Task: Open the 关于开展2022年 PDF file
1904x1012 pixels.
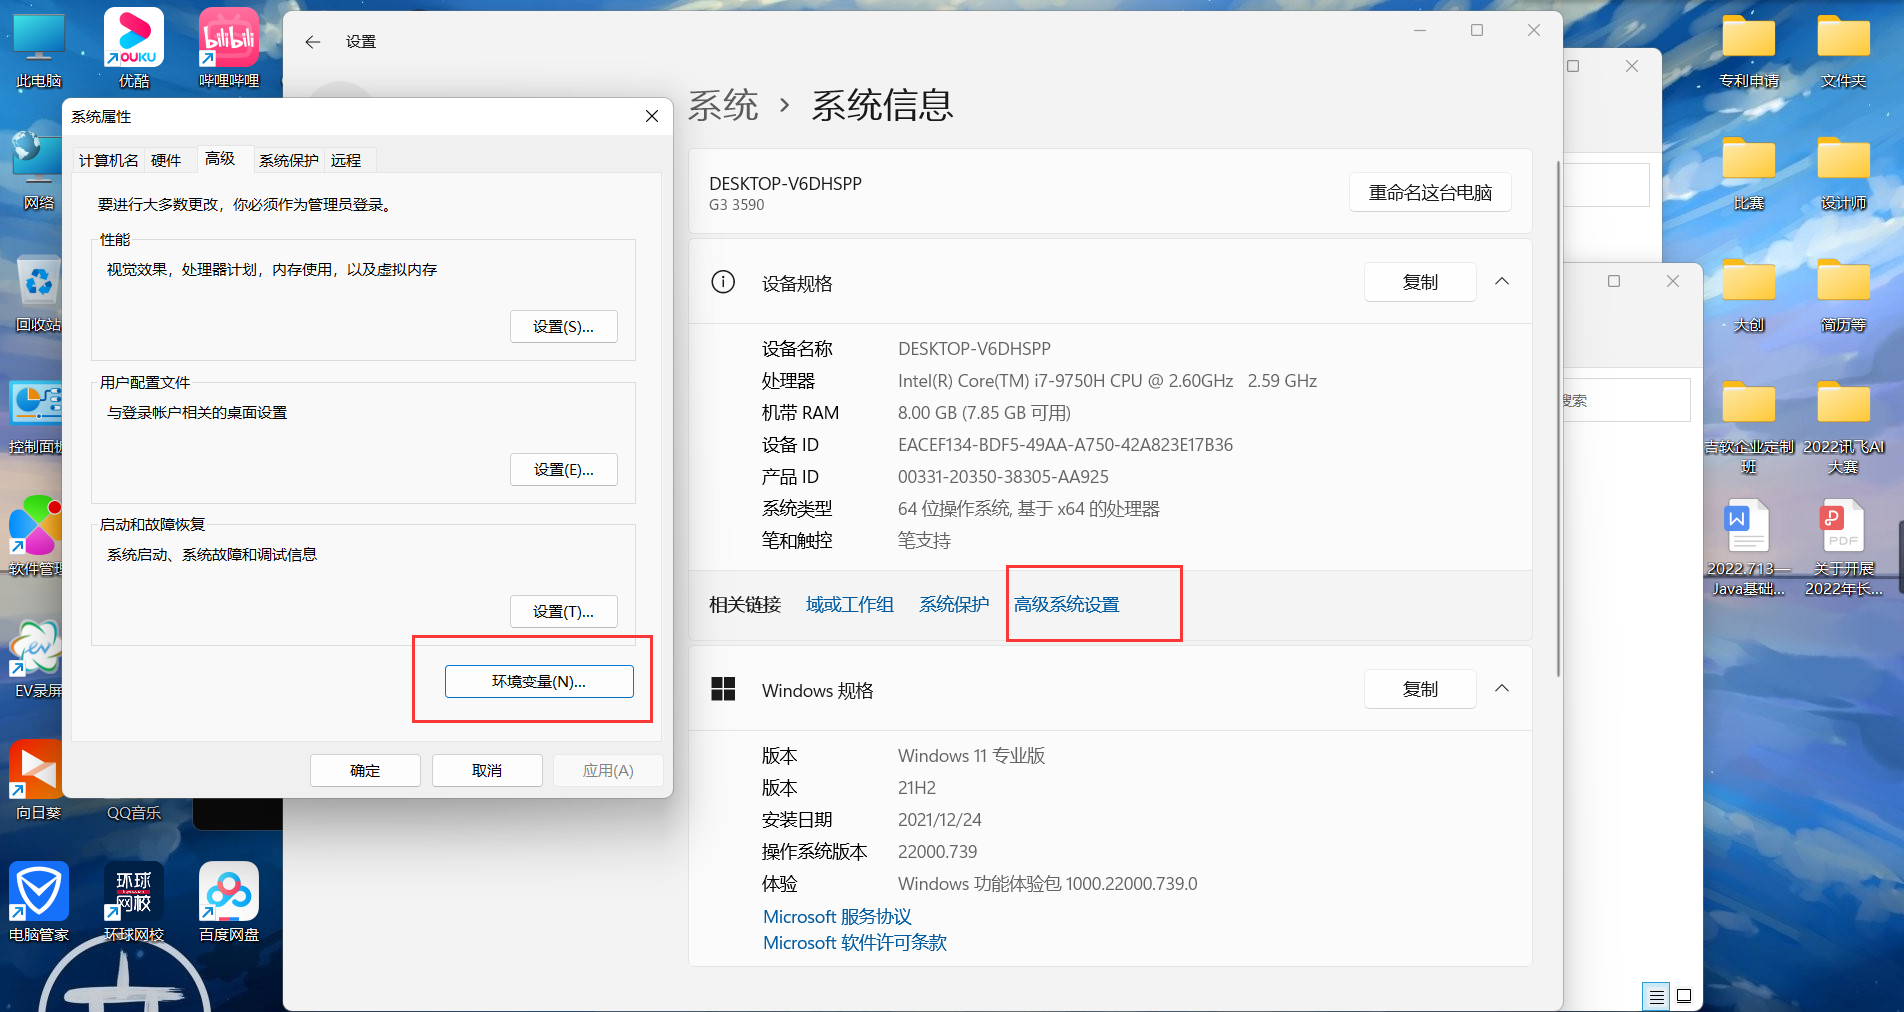Action: click(x=1843, y=547)
